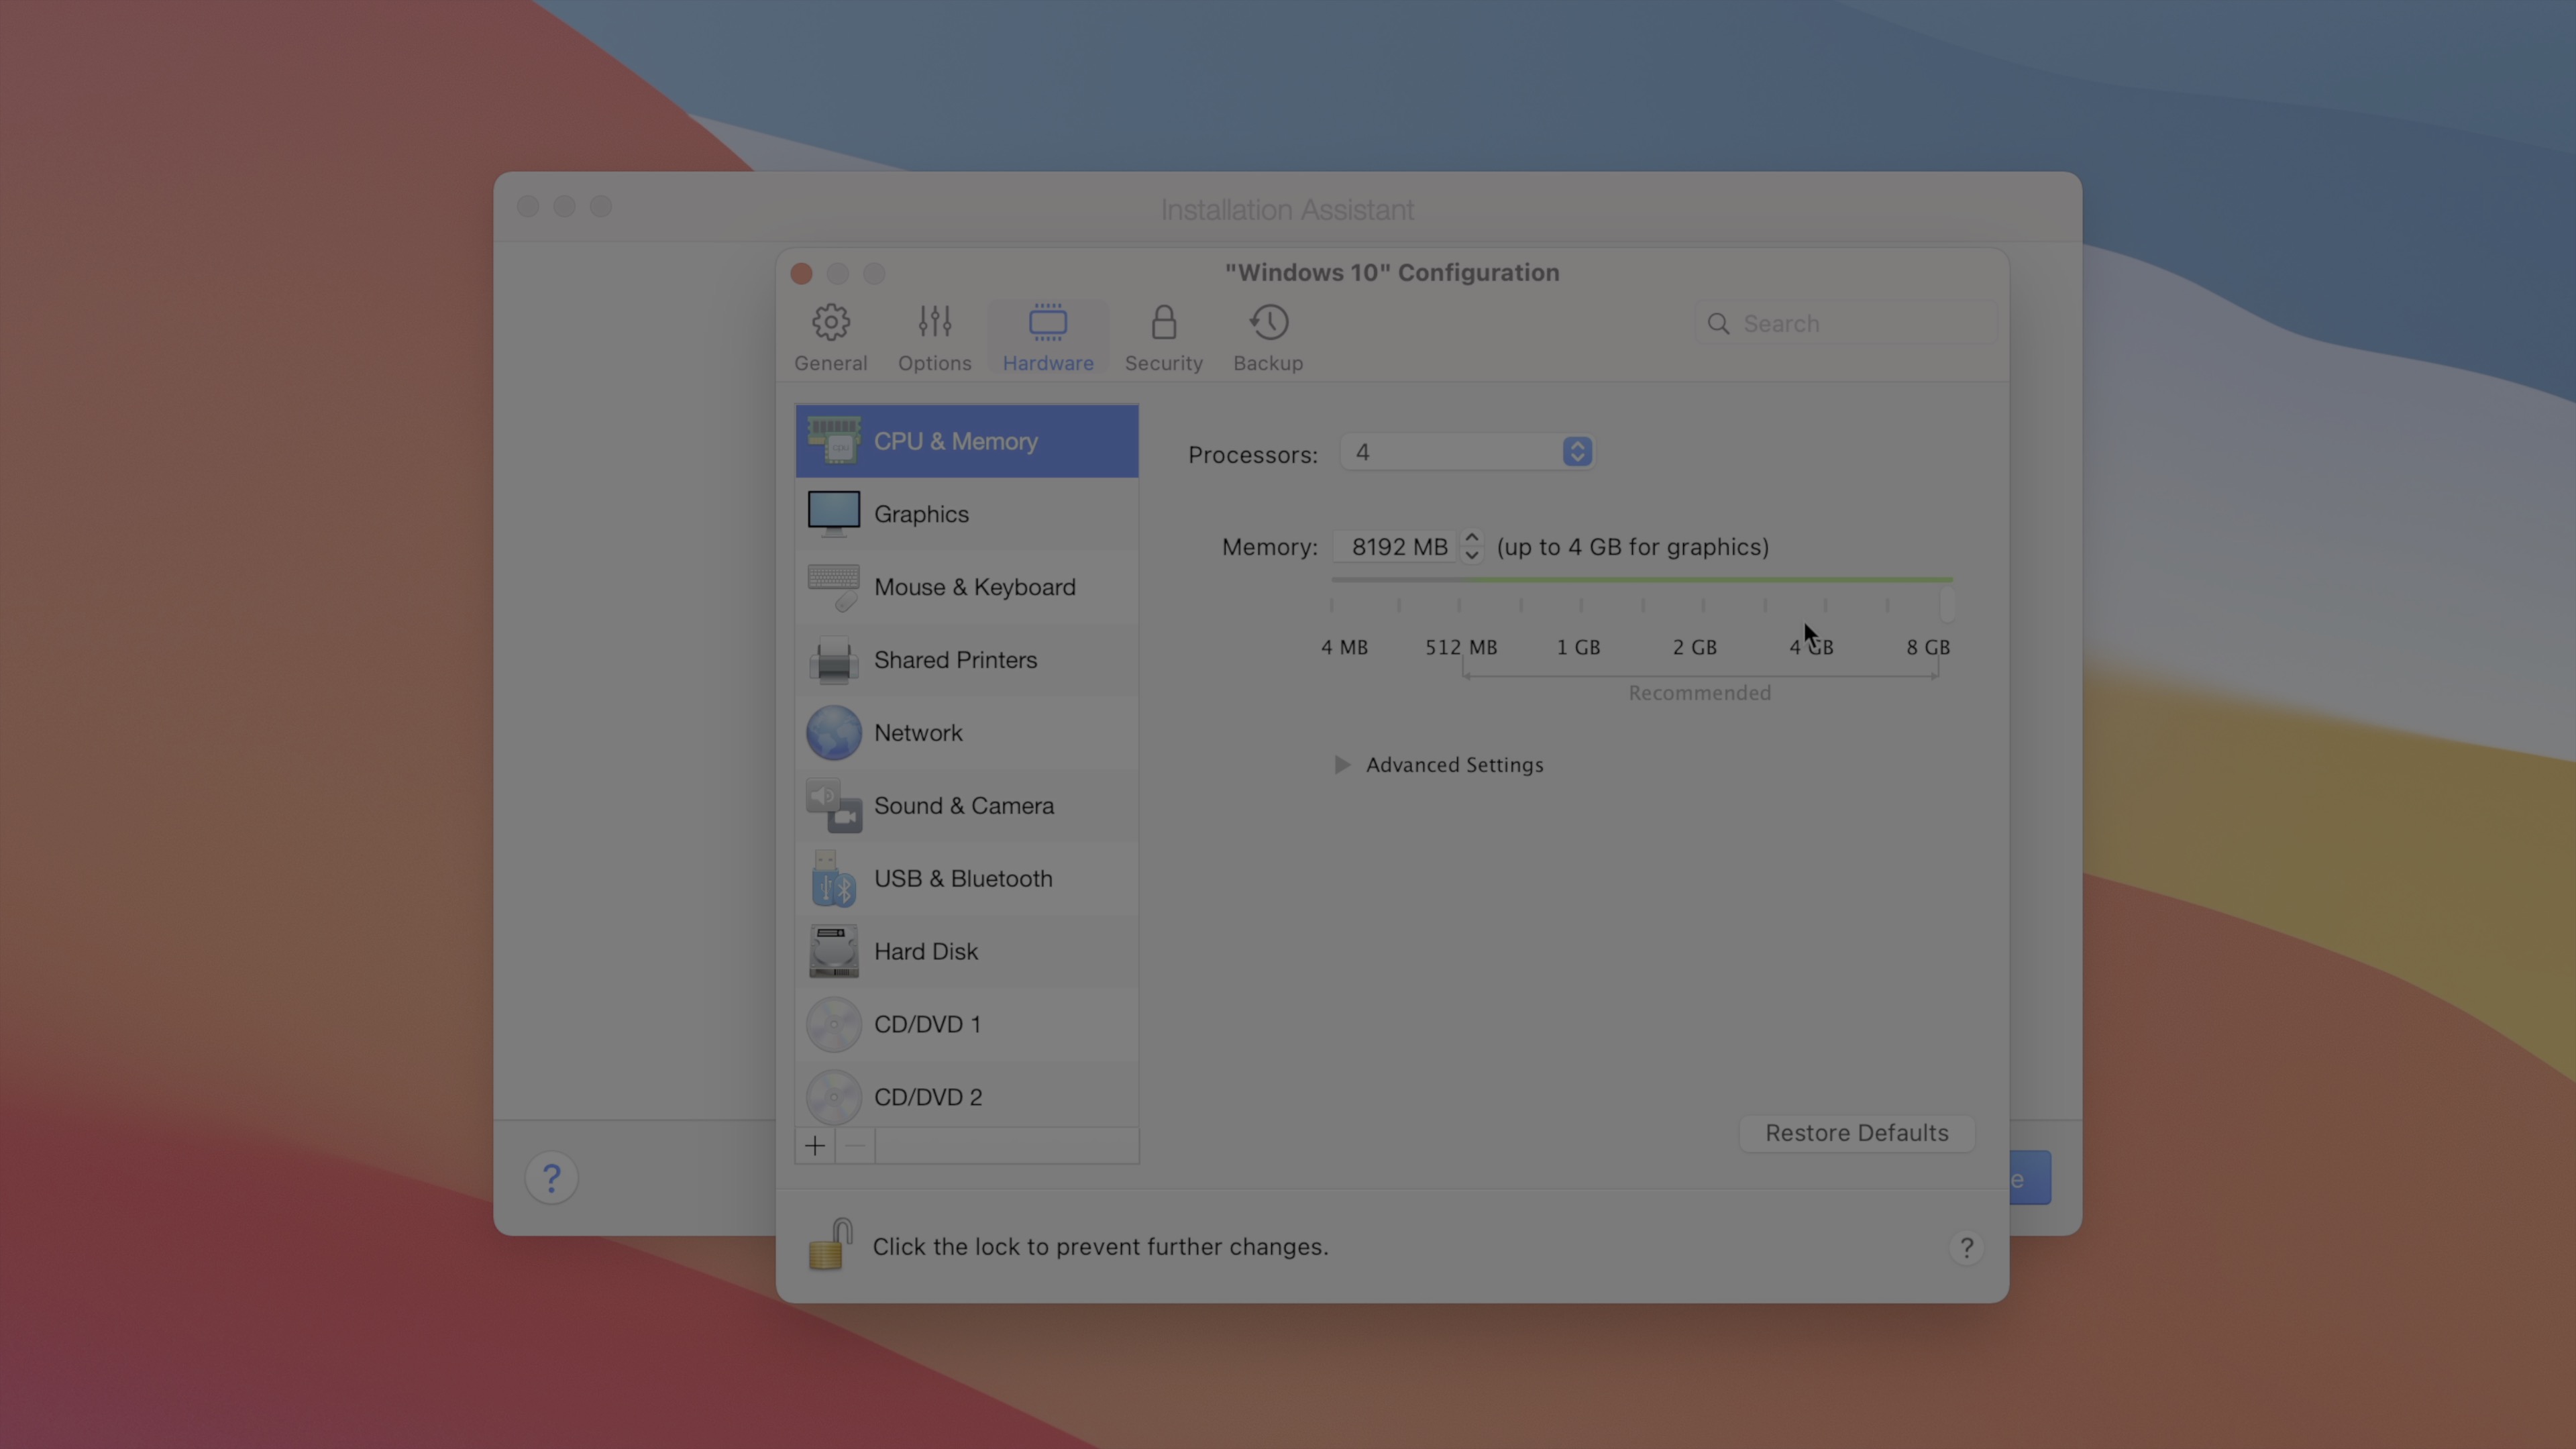Expand Advanced Settings disclosure triangle
This screenshot has width=2576, height=1449.
coord(1342,765)
